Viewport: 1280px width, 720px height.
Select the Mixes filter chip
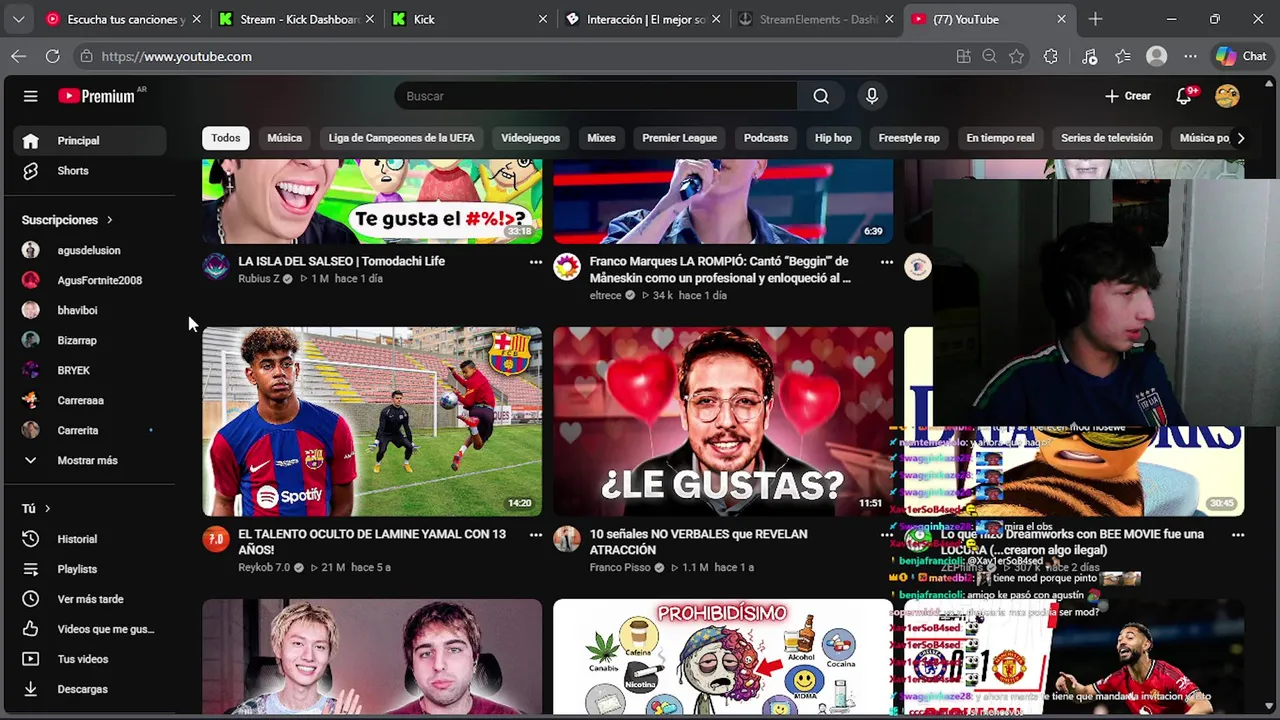pyautogui.click(x=601, y=138)
